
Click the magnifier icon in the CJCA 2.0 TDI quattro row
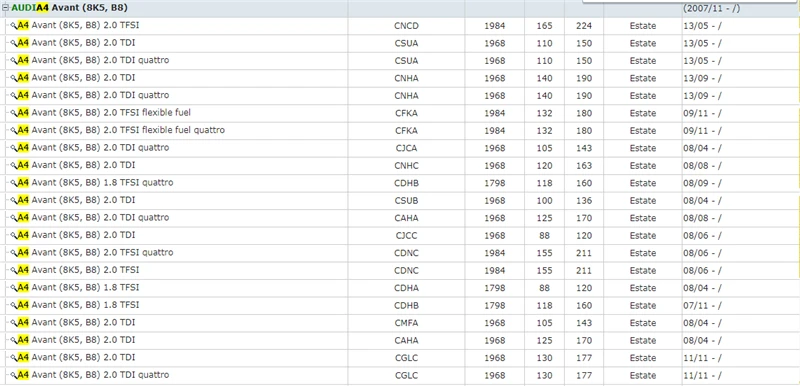point(14,148)
